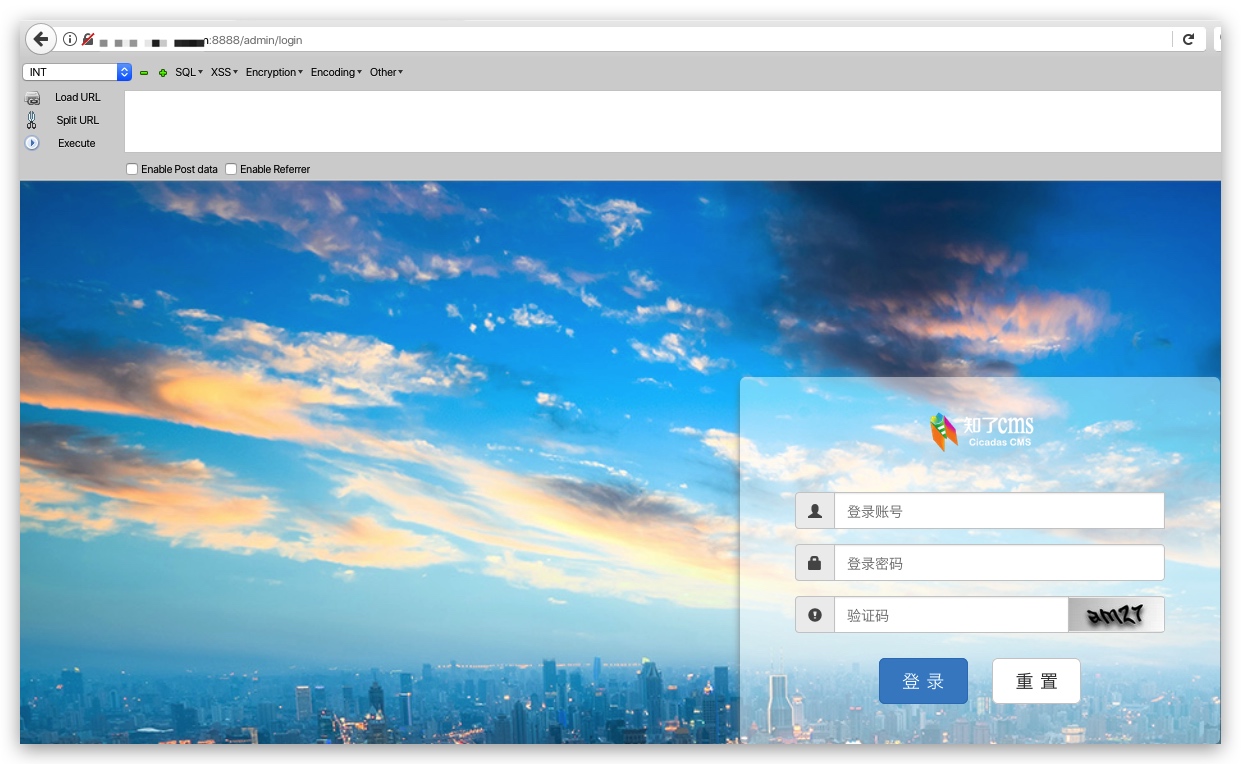Screen dimensions: 1241x764
Task: Open the Encoding menu
Action: [x=336, y=72]
